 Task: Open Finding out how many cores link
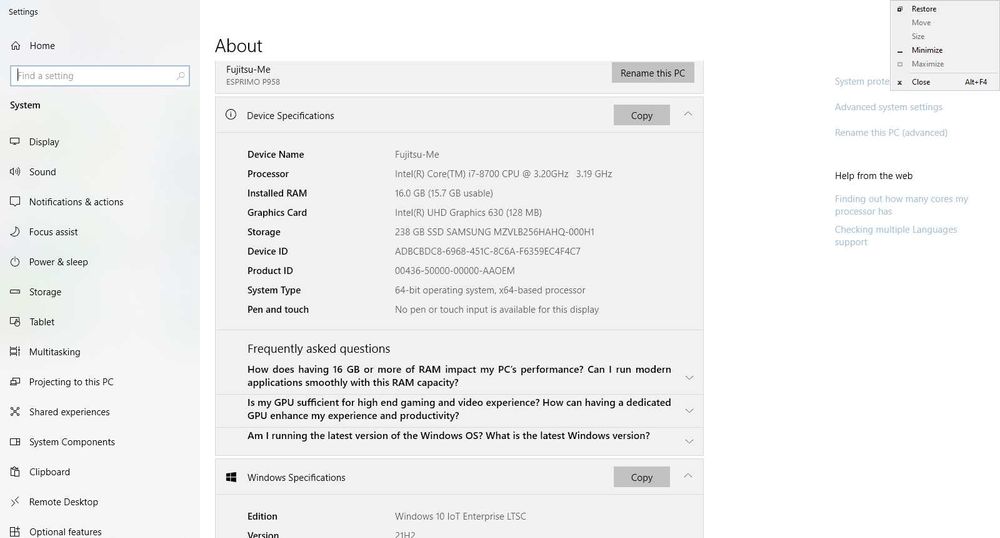[901, 205]
